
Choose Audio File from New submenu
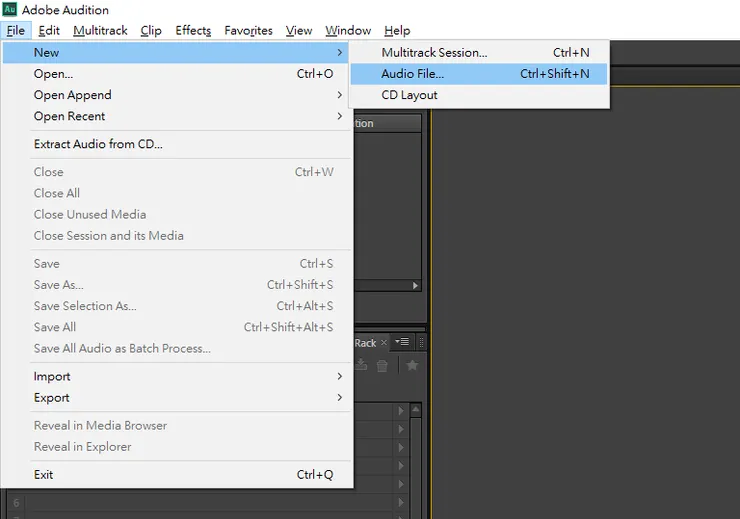pyautogui.click(x=479, y=74)
